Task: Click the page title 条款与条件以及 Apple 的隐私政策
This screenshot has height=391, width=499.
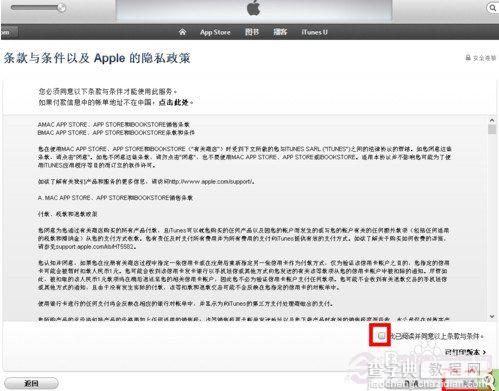Action: tap(97, 58)
